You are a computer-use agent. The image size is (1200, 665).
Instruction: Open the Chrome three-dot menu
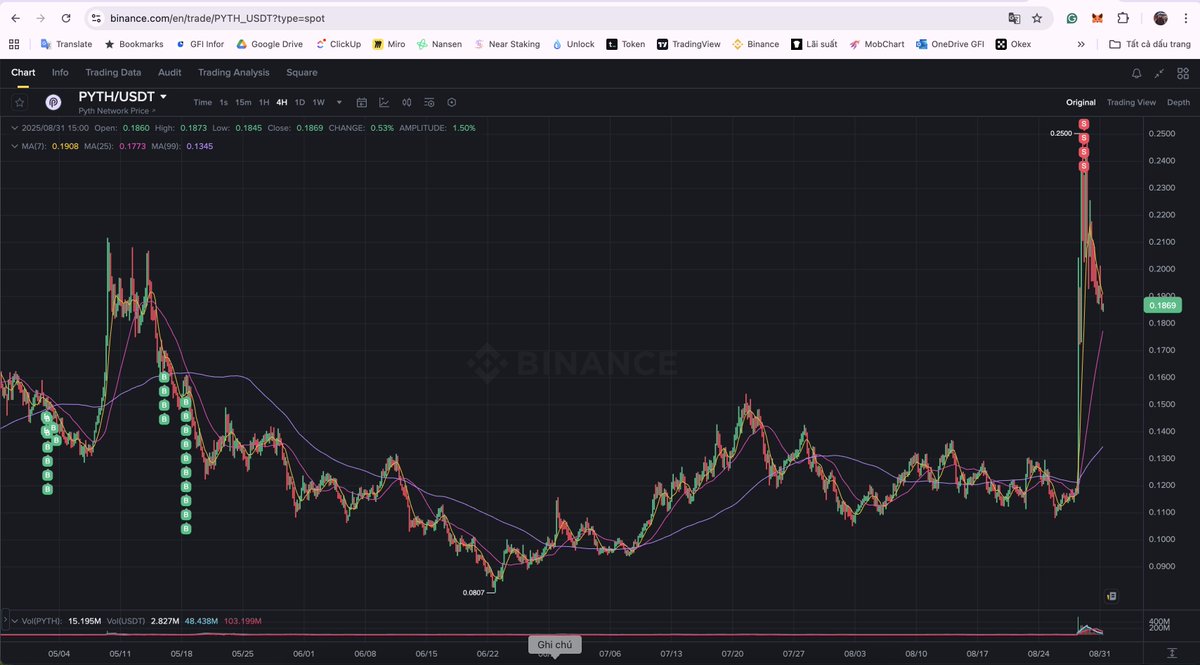(1185, 18)
